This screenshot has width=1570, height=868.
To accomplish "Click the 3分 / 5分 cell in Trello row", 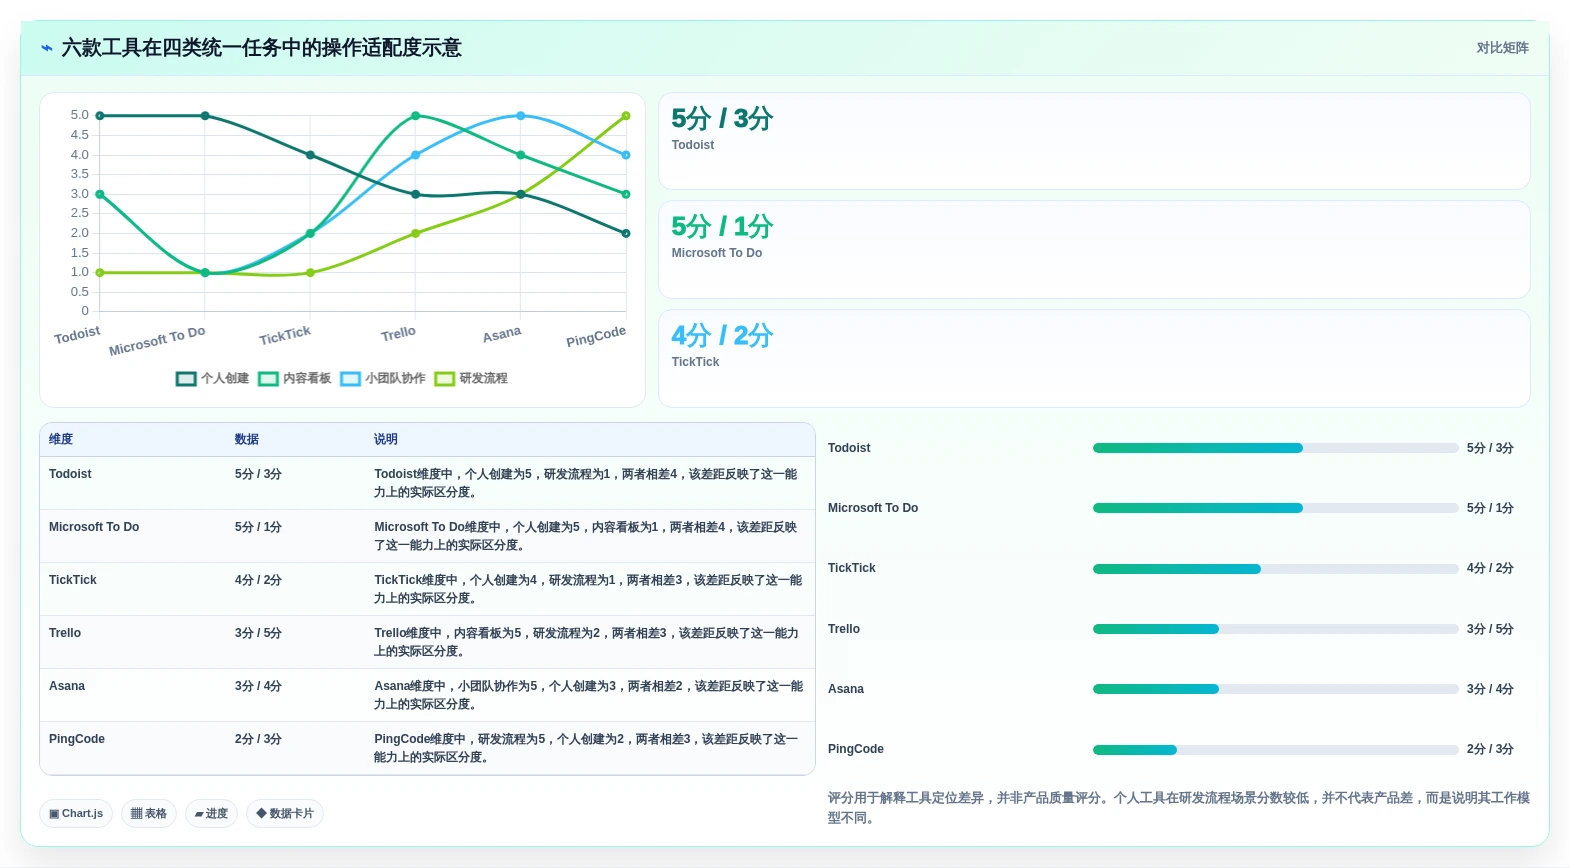I will (x=258, y=633).
